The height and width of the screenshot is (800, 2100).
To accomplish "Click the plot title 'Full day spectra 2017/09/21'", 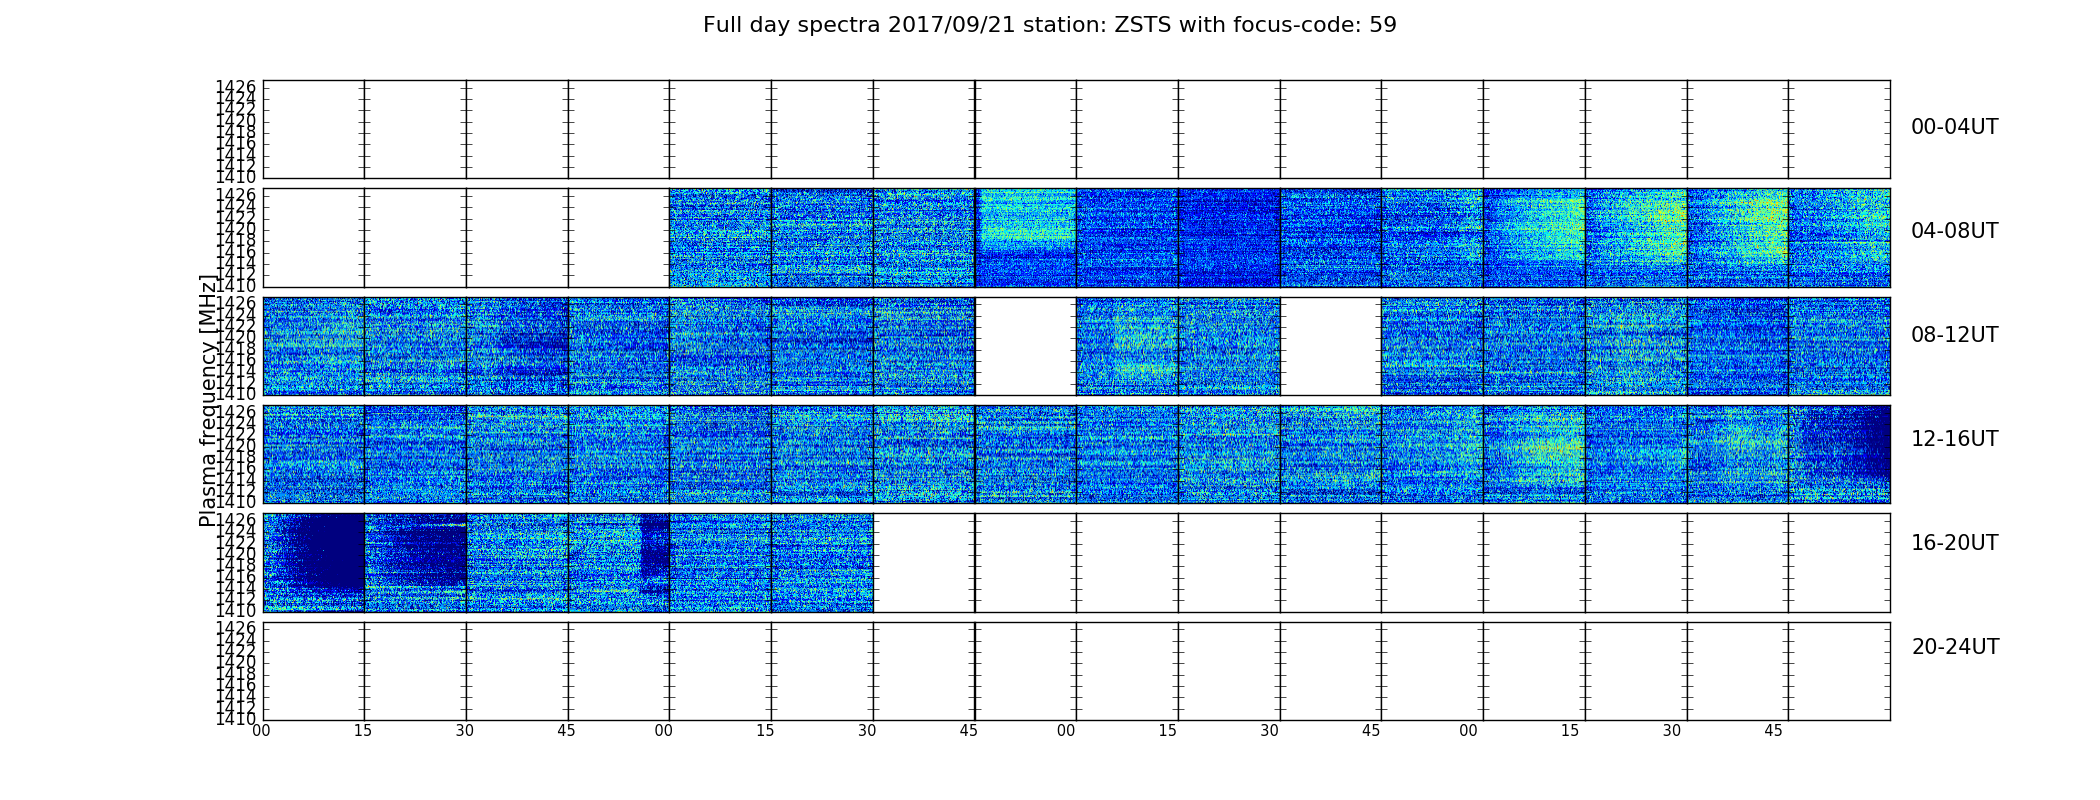I will pyautogui.click(x=1049, y=25).
